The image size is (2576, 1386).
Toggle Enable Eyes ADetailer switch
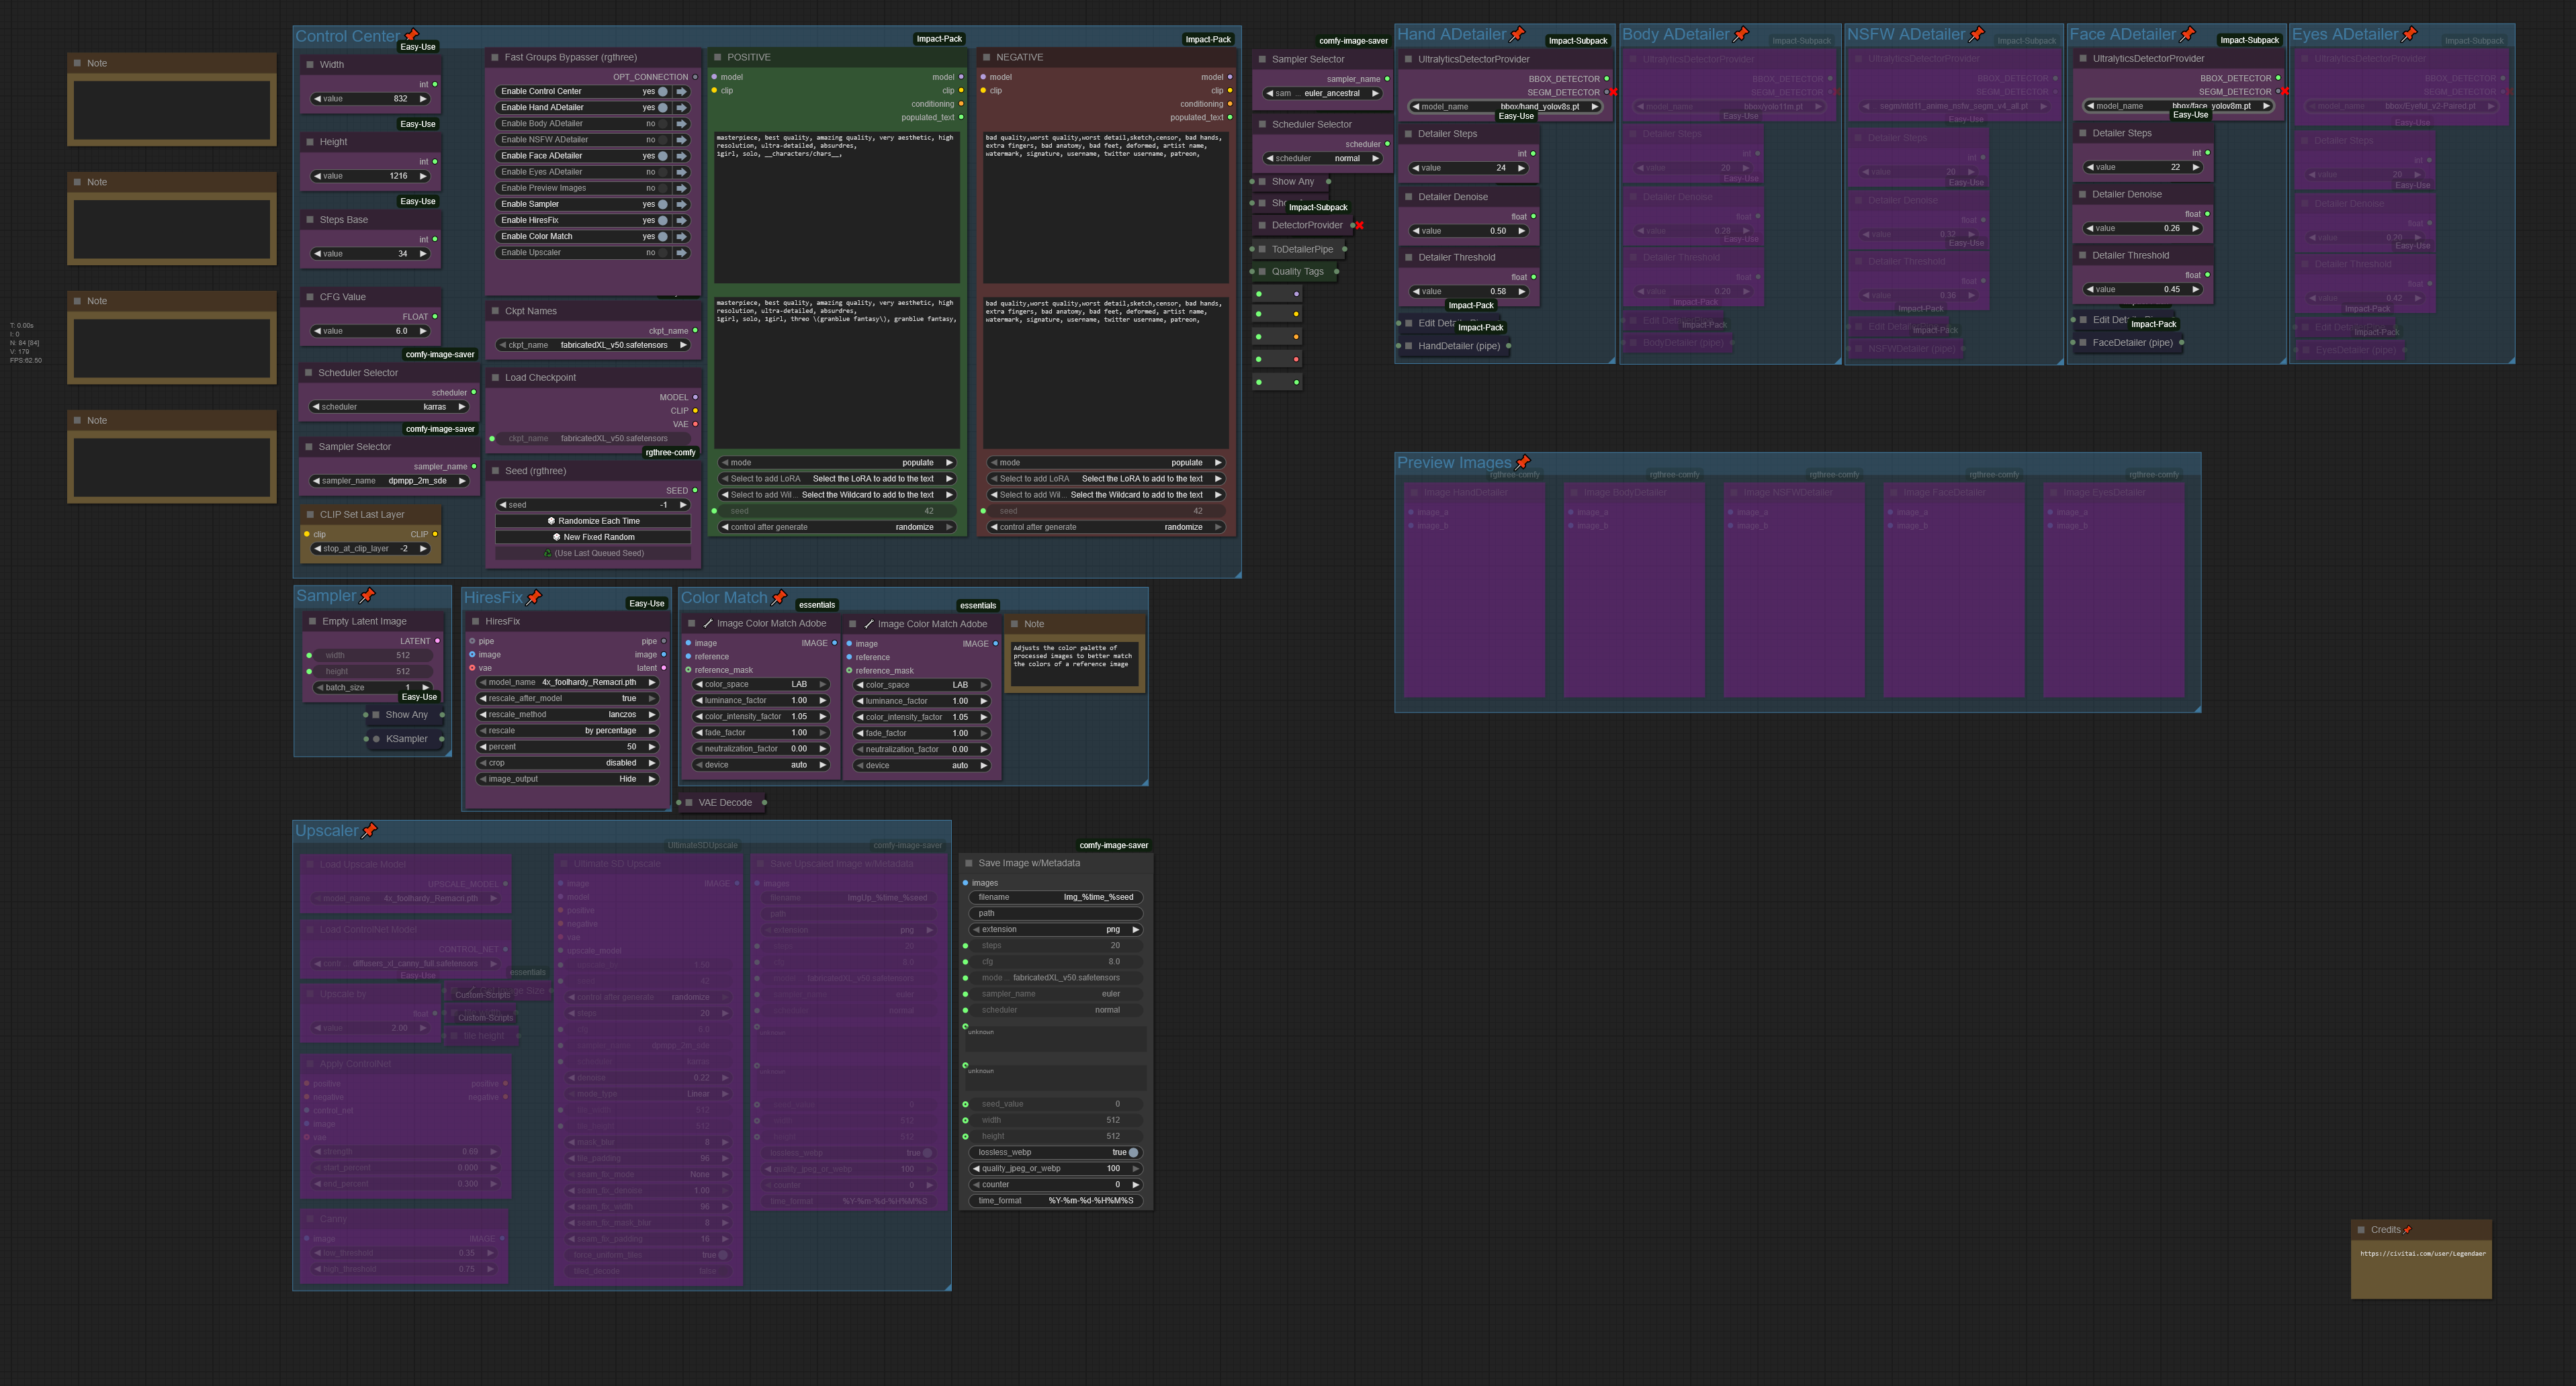click(662, 172)
